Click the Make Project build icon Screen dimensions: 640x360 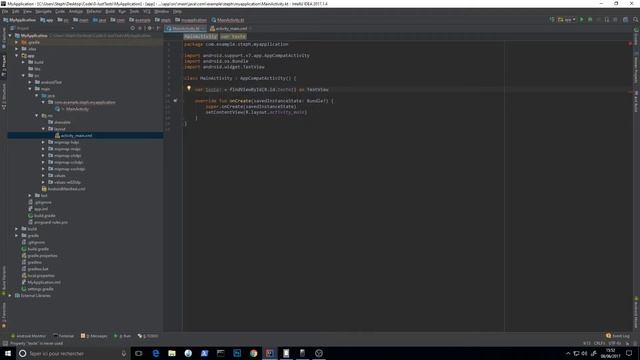coord(552,20)
